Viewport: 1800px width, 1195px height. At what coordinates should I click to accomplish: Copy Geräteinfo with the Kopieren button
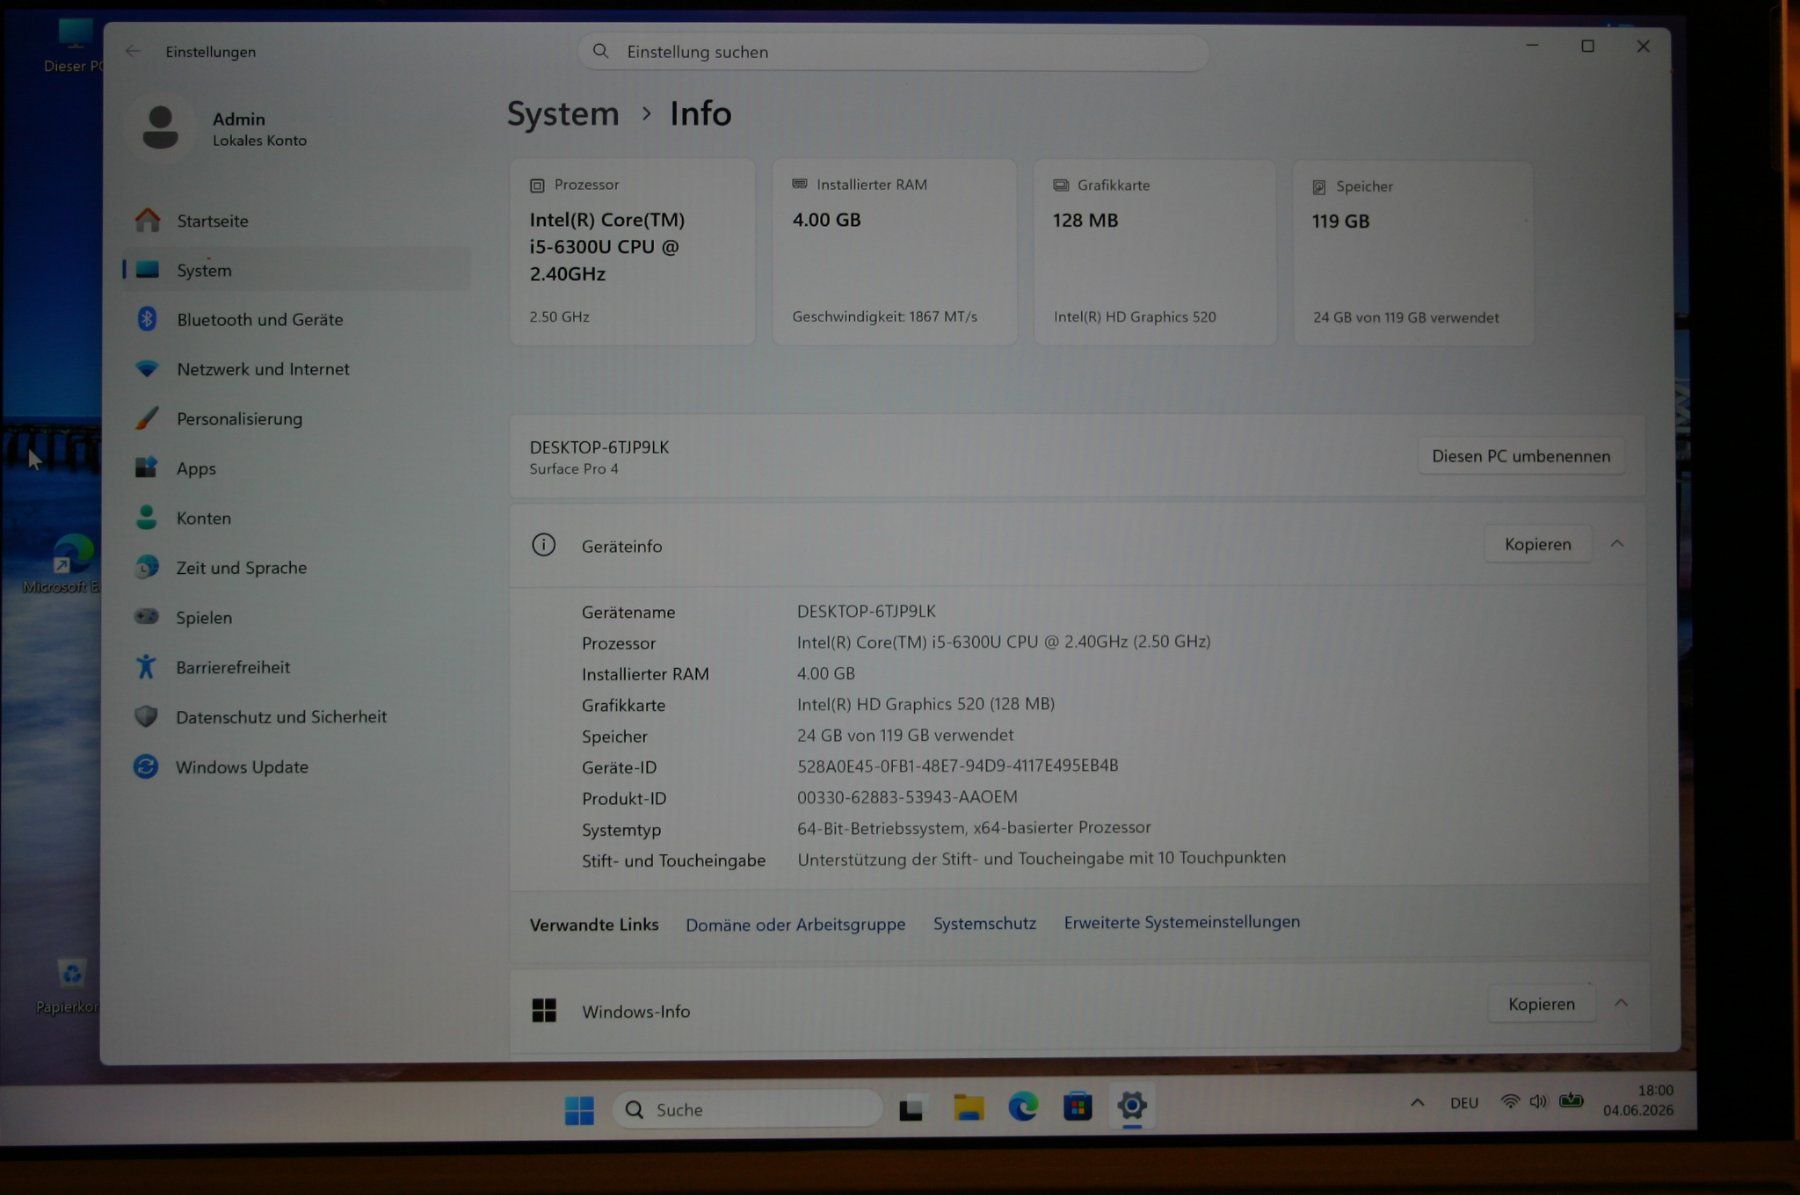click(1538, 544)
